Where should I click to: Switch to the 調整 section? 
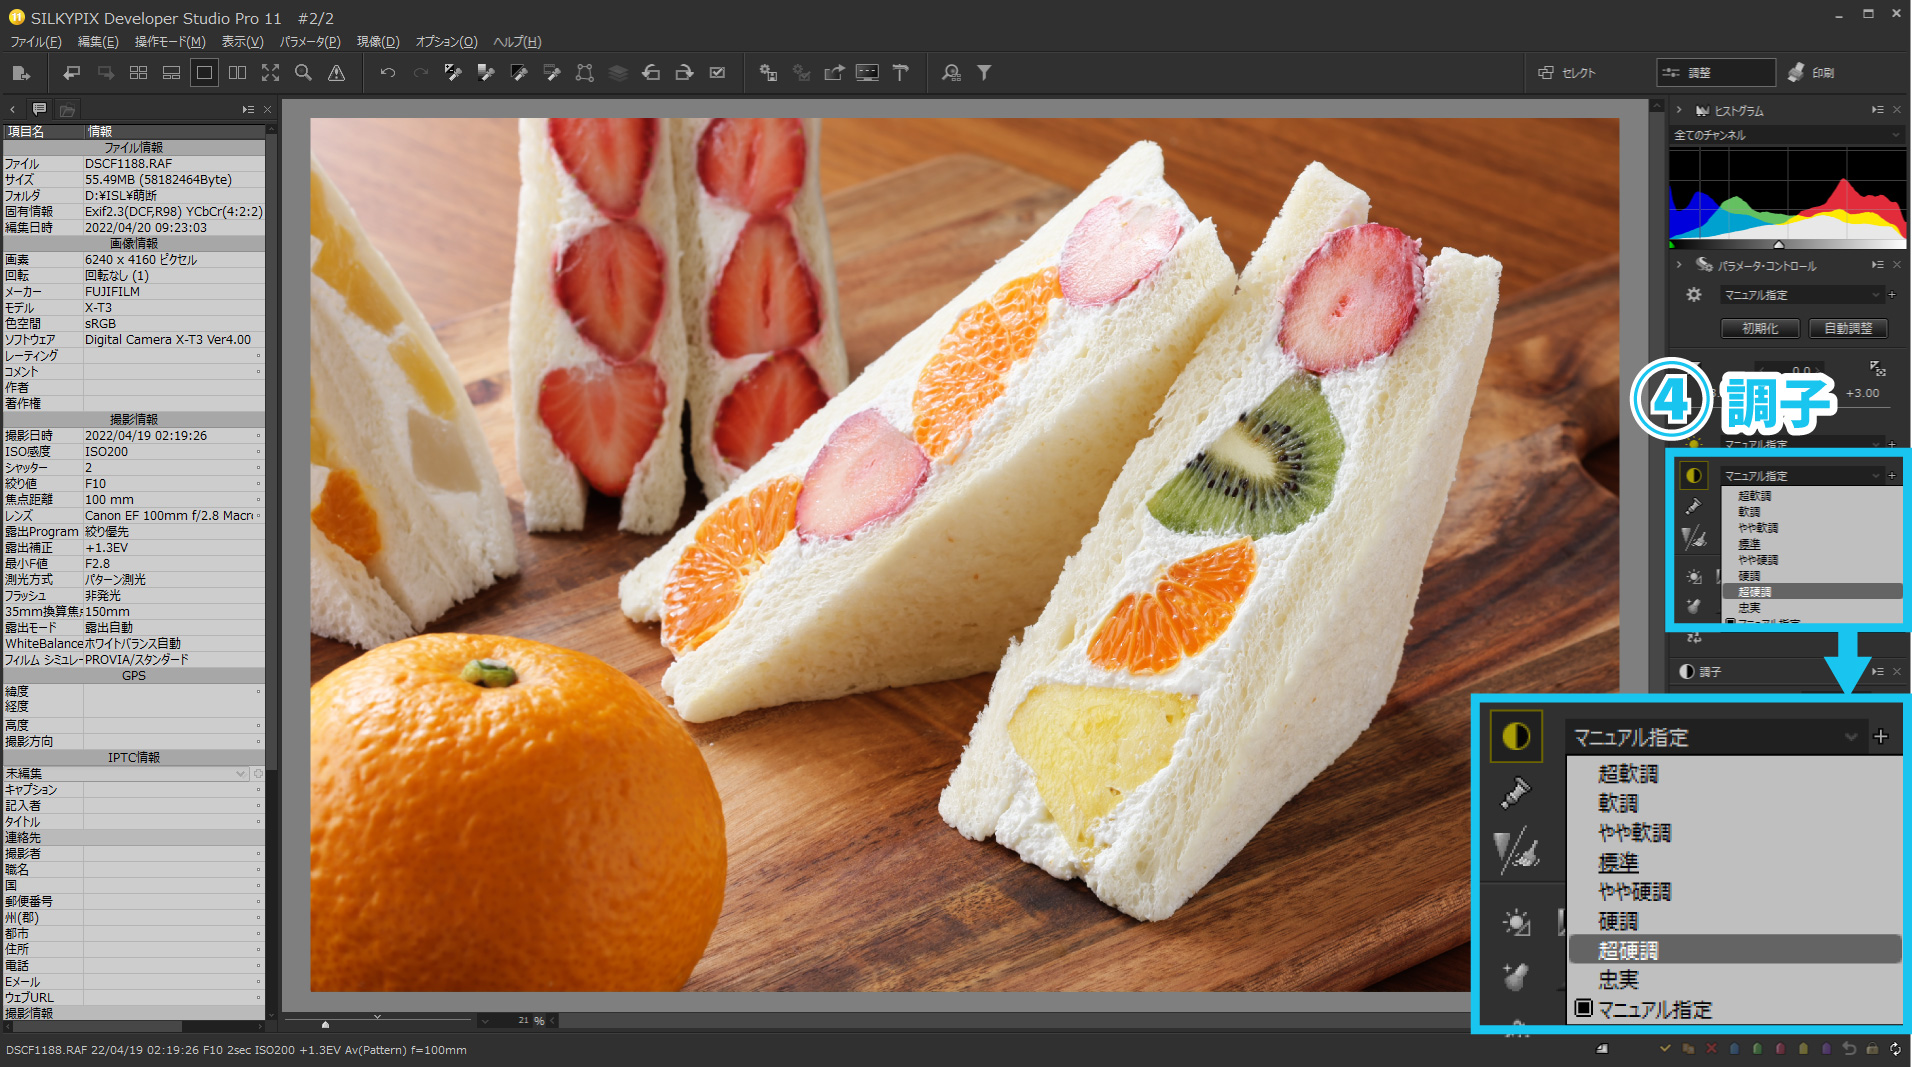tap(1715, 73)
